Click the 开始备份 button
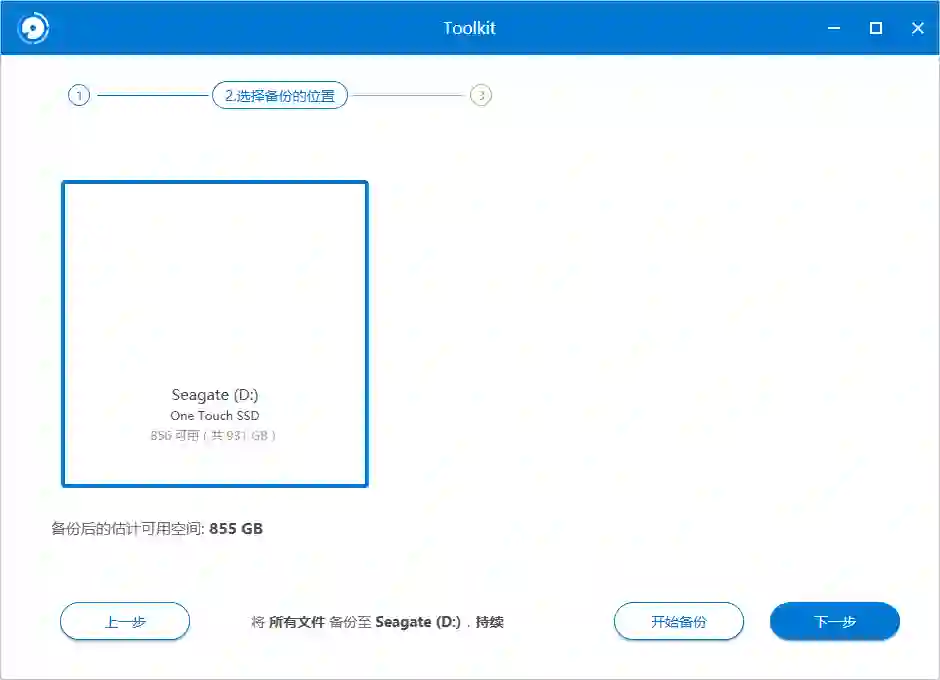 click(679, 621)
